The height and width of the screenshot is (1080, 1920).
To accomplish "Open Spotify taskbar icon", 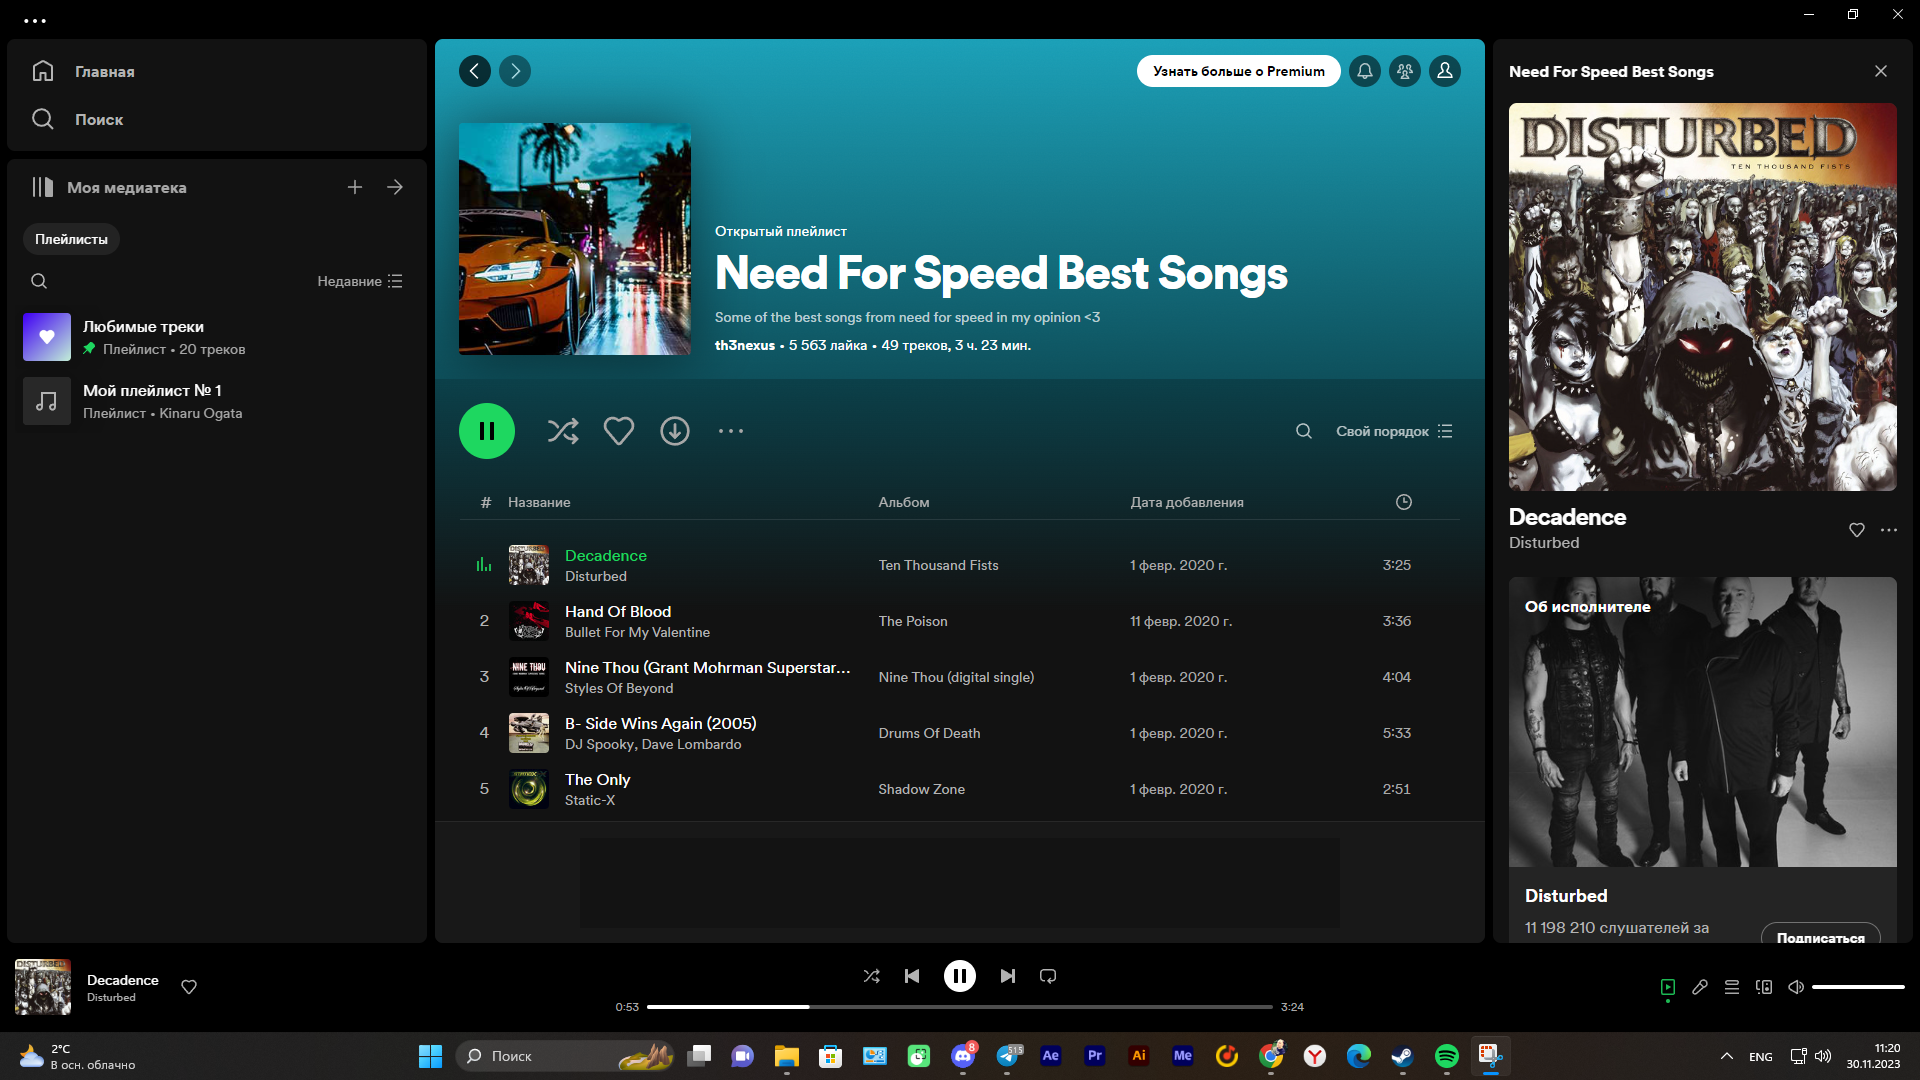I will pos(1447,1056).
